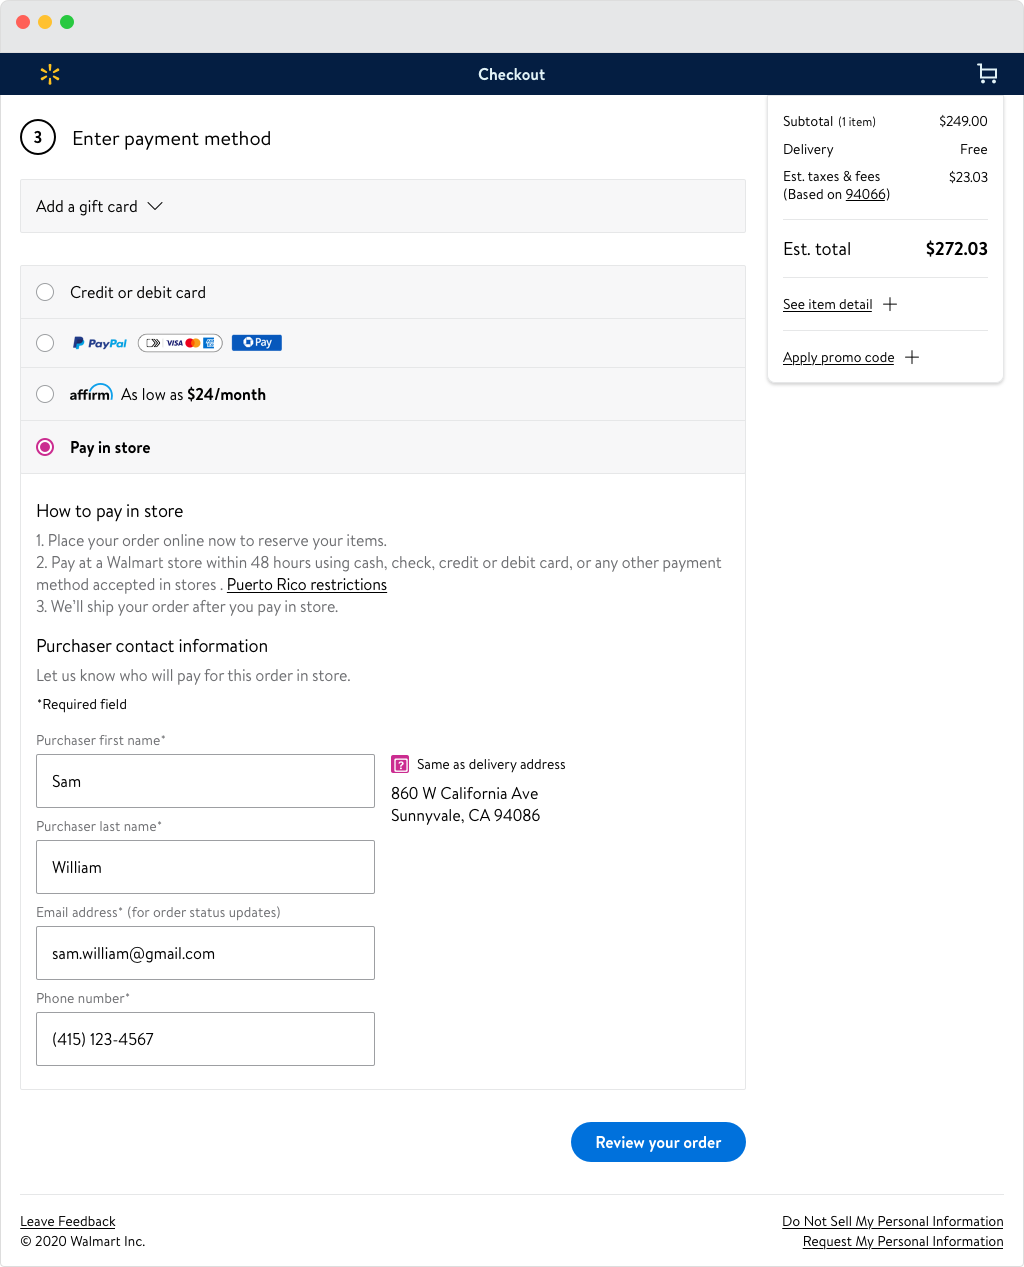Toggle the Same as delivery address checkbox
This screenshot has height=1267, width=1024.
[x=400, y=764]
